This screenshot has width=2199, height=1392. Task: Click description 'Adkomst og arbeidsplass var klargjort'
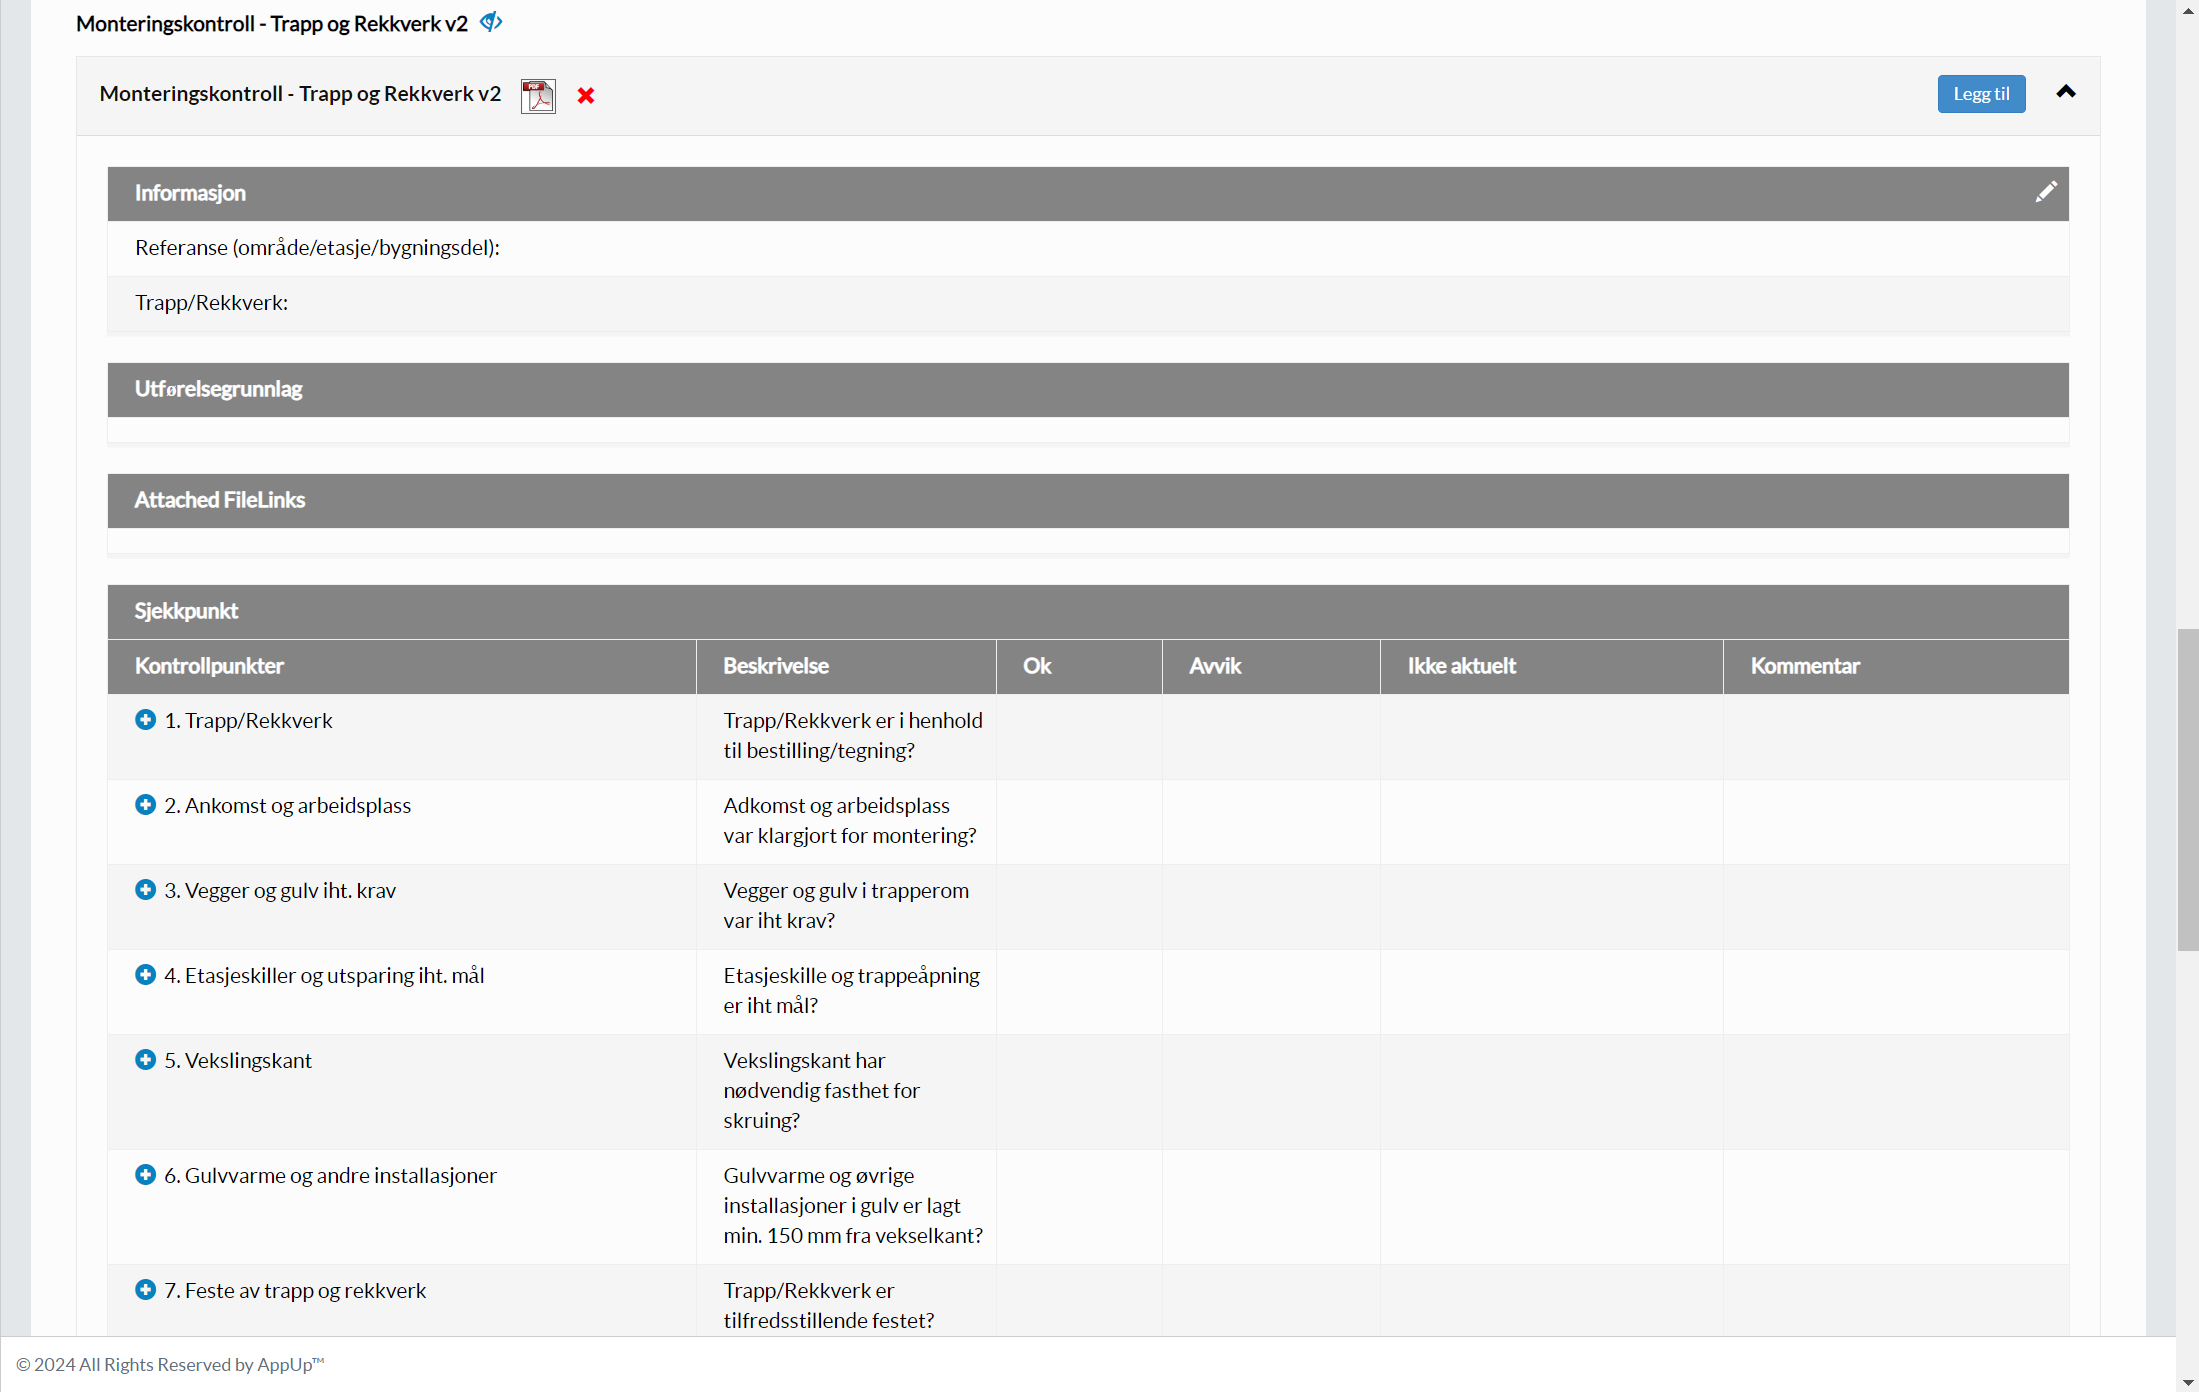pyautogui.click(x=850, y=821)
